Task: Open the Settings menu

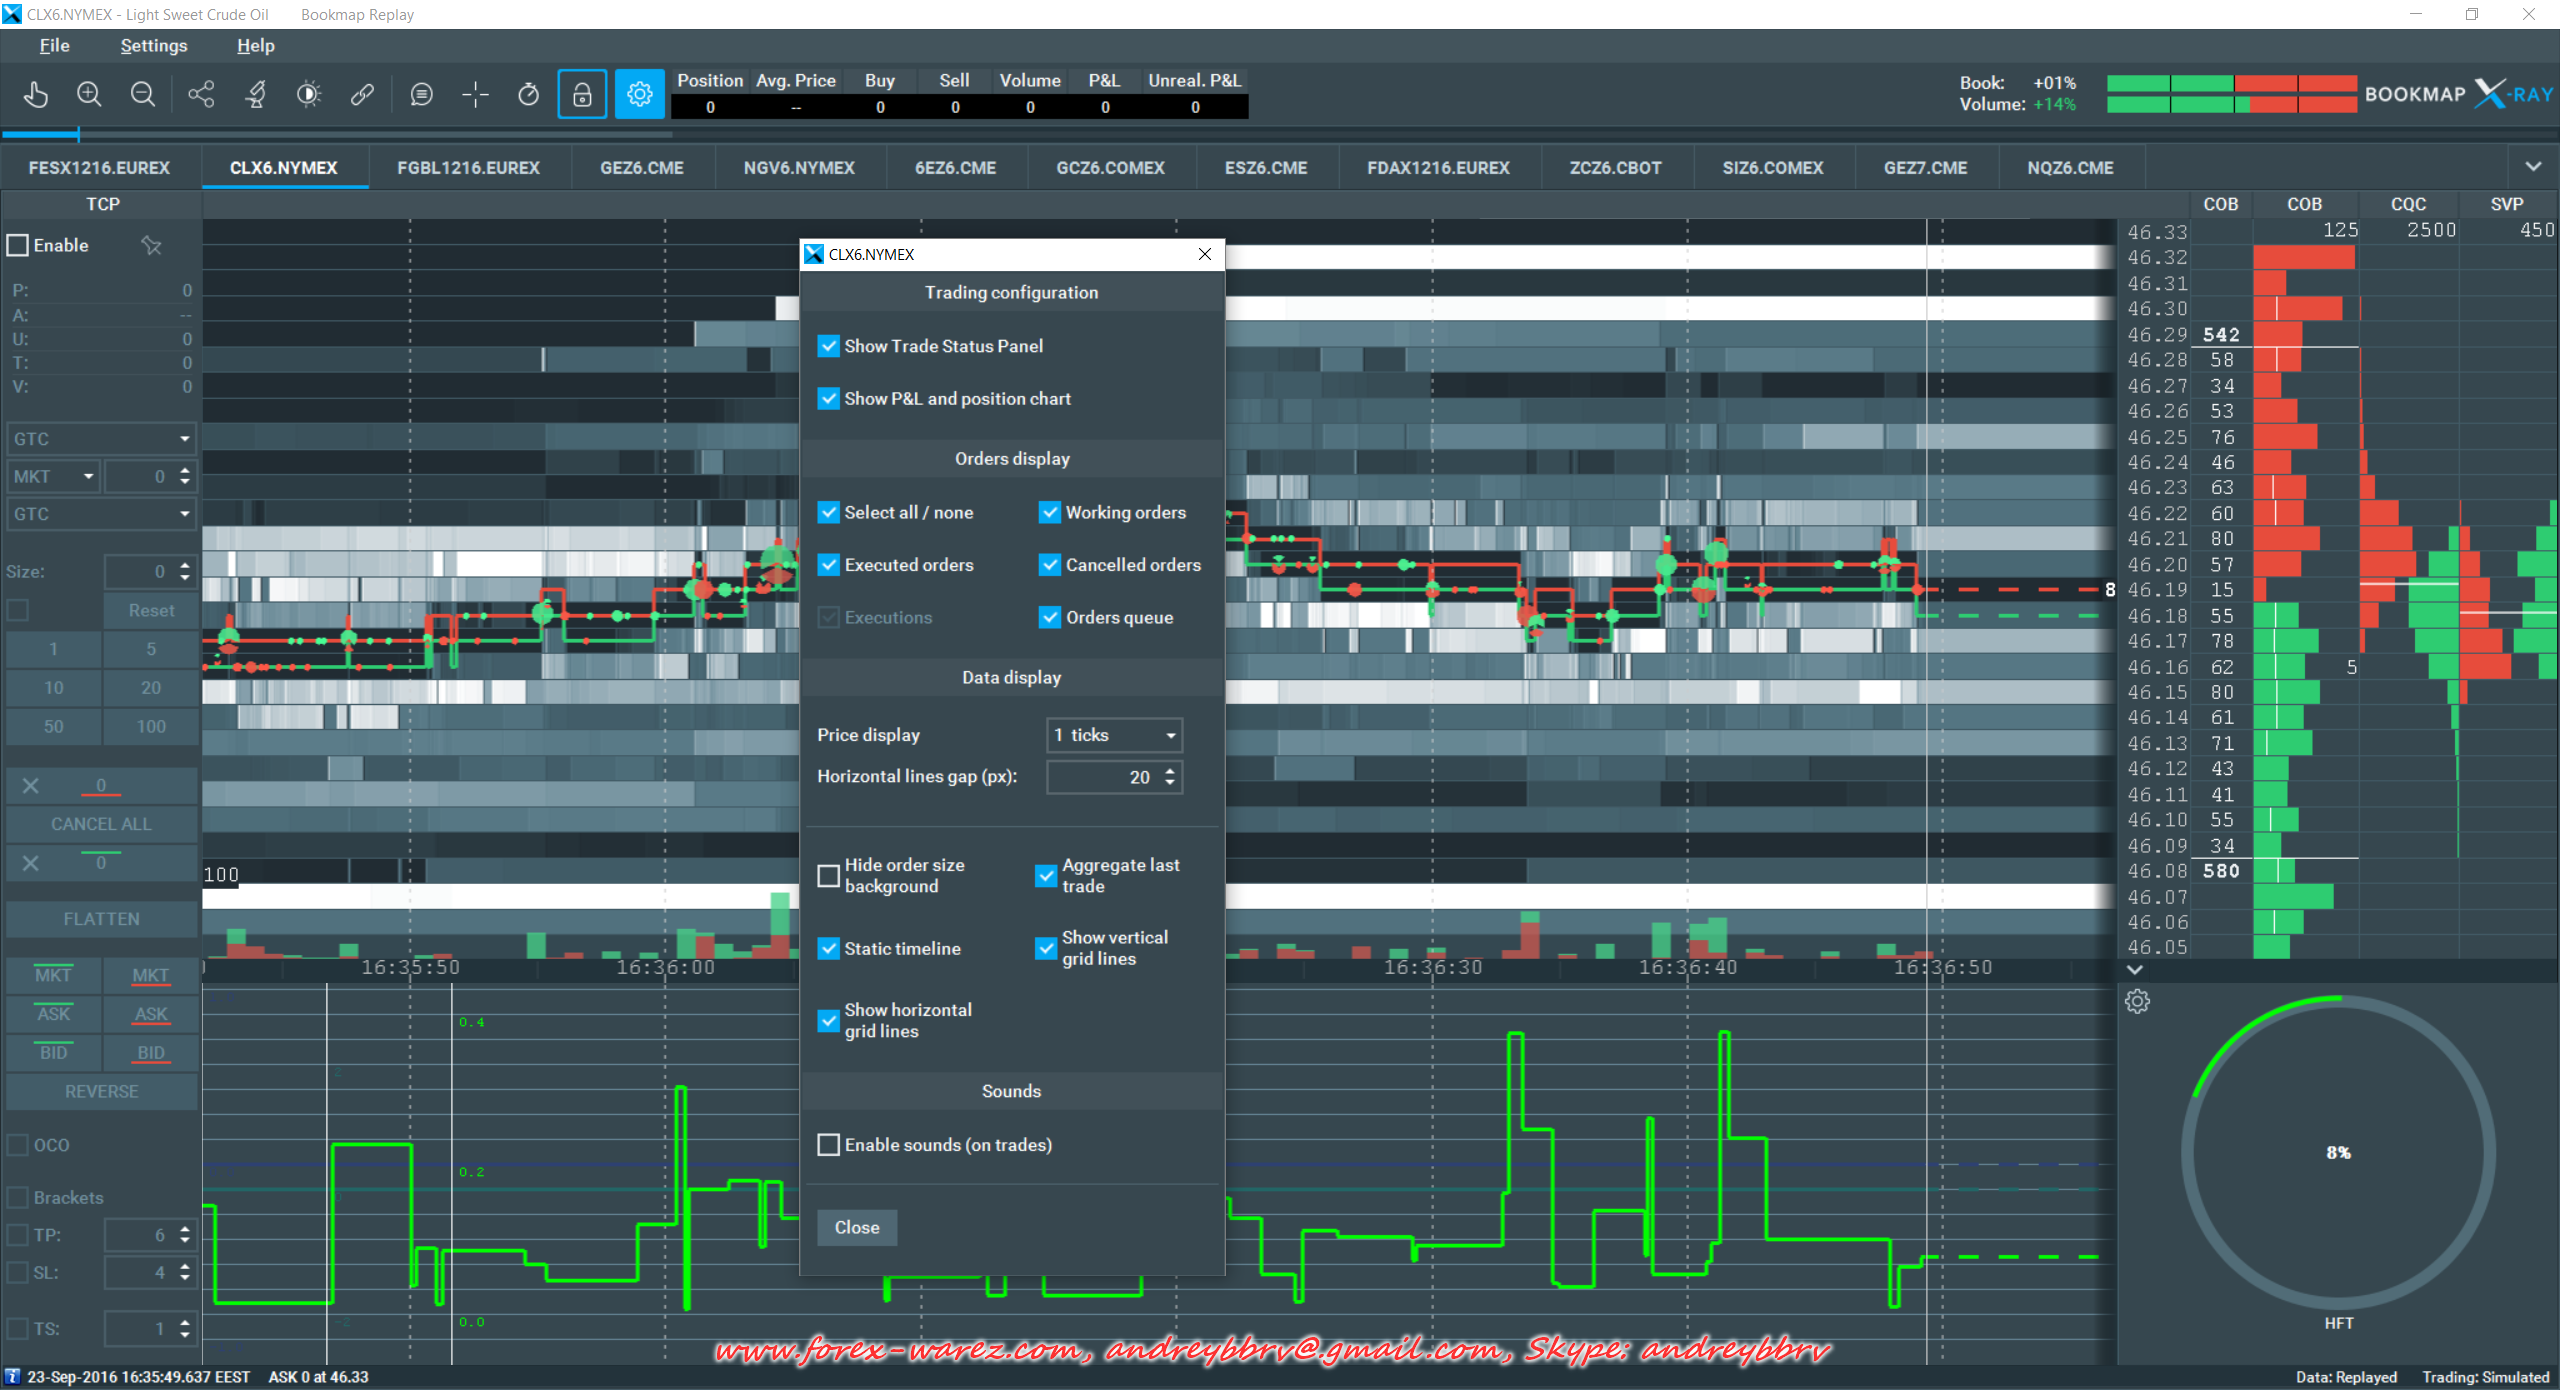Action: point(153,46)
